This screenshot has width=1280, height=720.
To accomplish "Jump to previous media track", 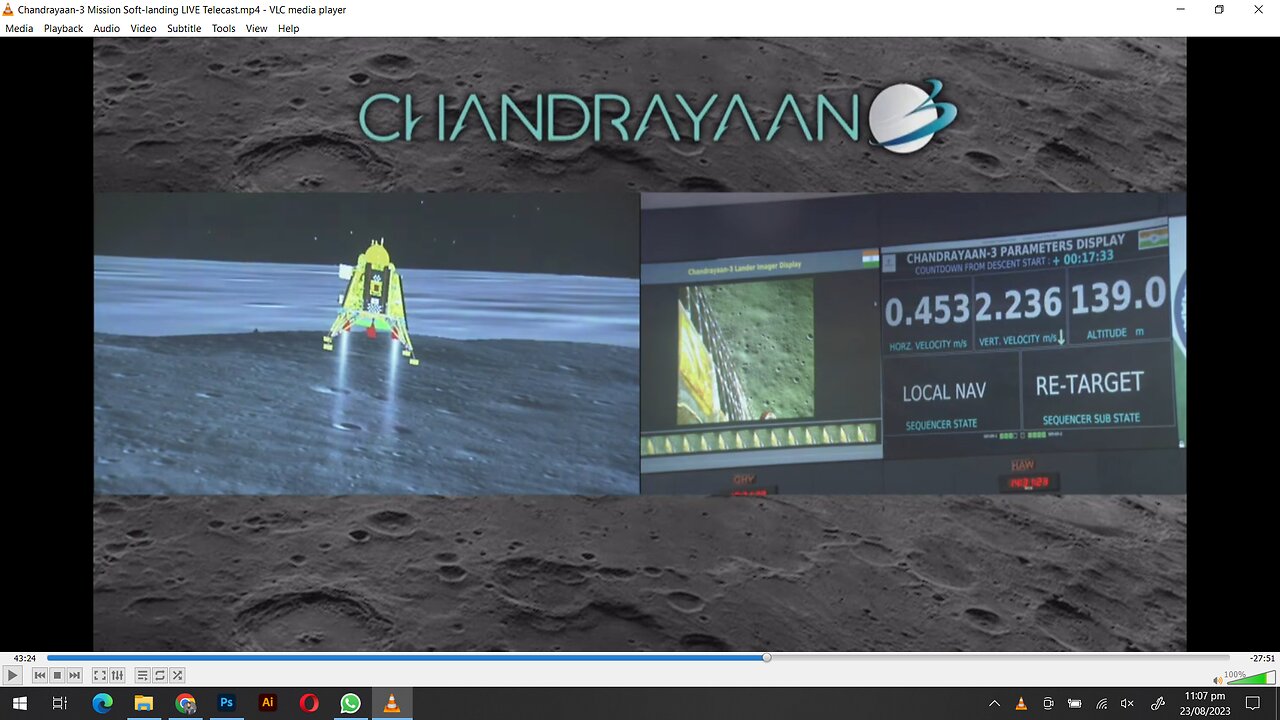I will tap(40, 675).
